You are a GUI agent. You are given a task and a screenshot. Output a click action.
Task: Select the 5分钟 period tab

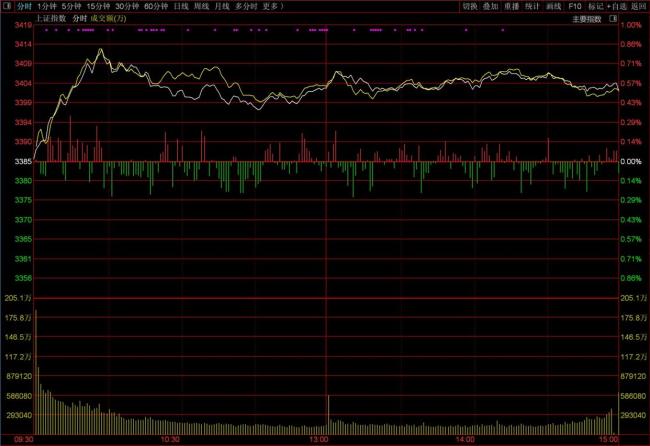point(71,6)
